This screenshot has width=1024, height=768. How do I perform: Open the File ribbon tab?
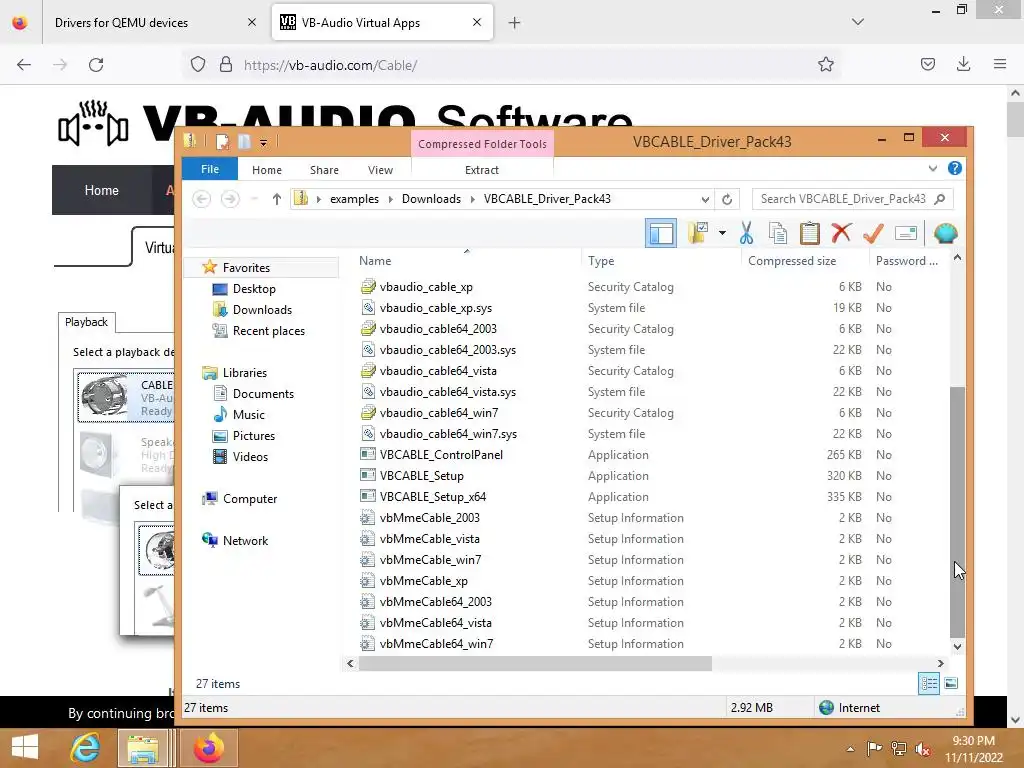(210, 169)
